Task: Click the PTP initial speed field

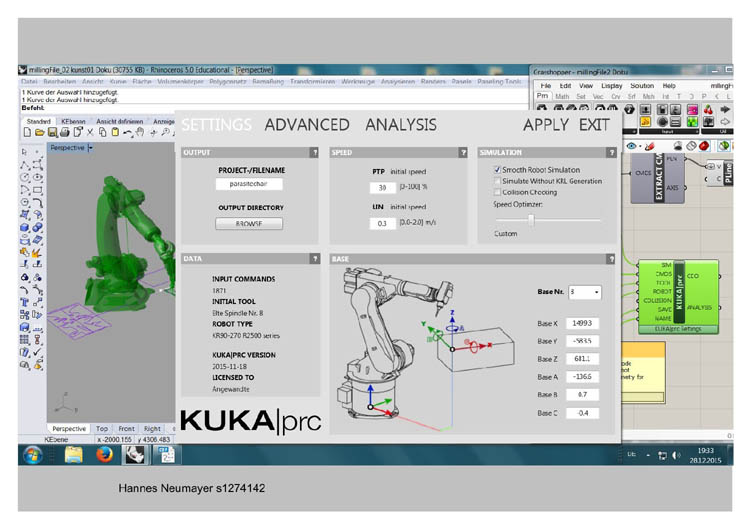Action: pyautogui.click(x=383, y=187)
